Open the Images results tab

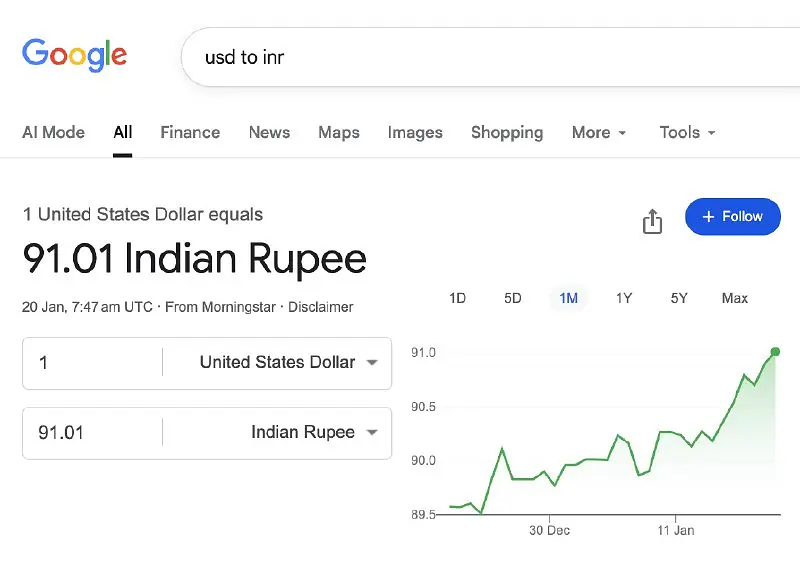(415, 132)
